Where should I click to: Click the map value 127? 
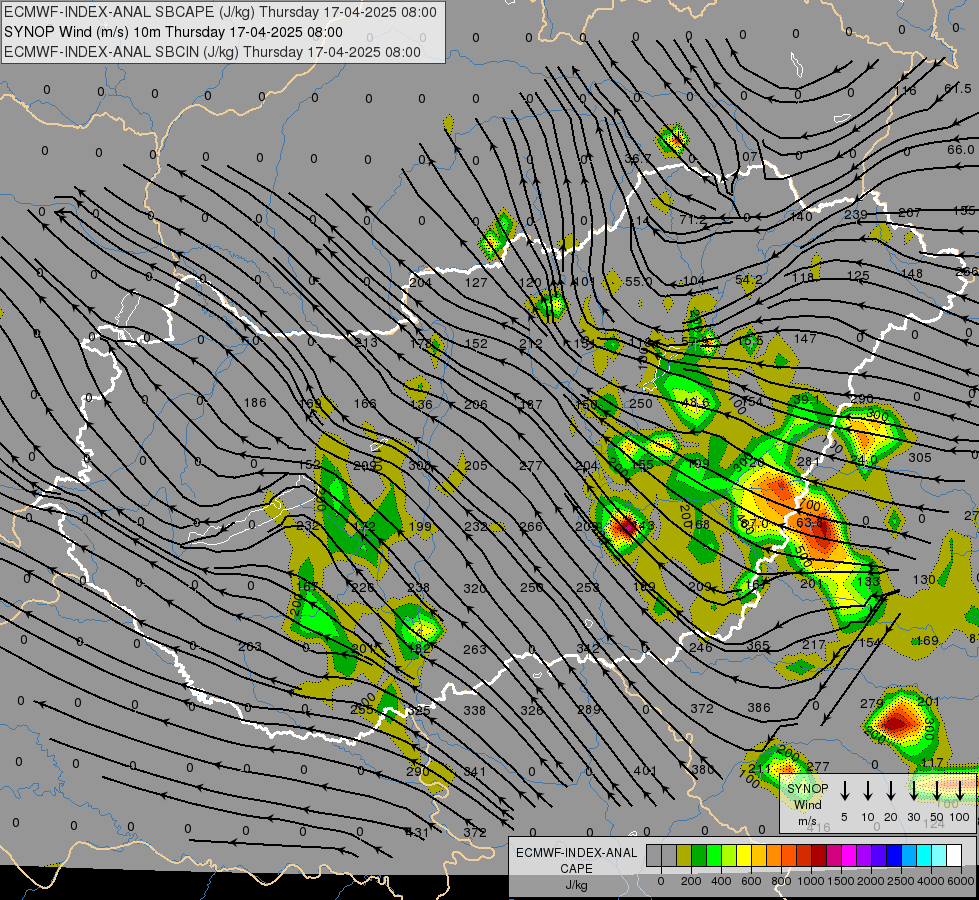[x=476, y=282]
